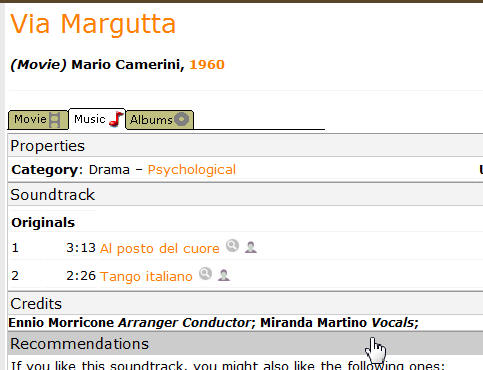Screen dimensions: 483x370
Task: Click search icon next to Tango italiano
Action: pyautogui.click(x=205, y=274)
